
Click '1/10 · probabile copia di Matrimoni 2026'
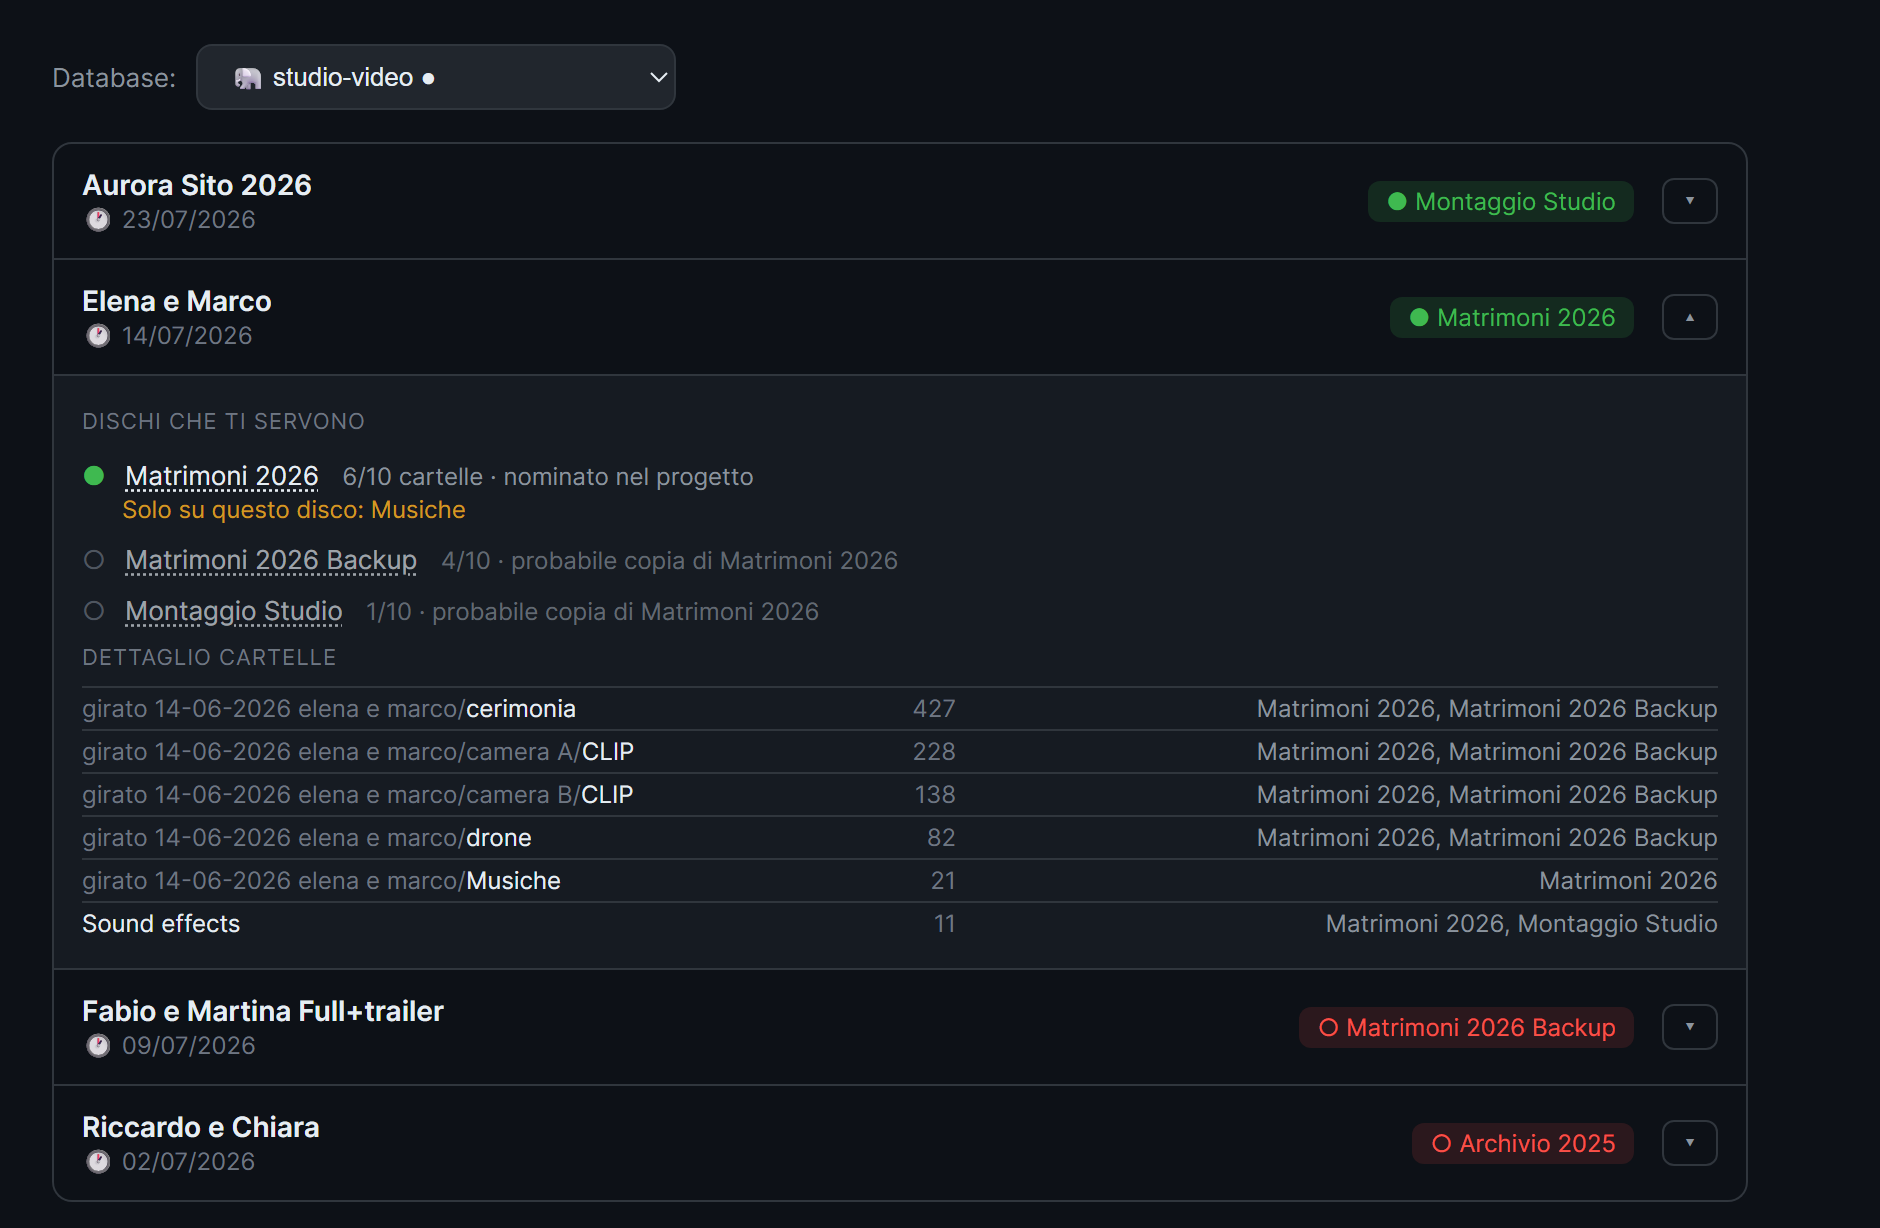(x=592, y=612)
